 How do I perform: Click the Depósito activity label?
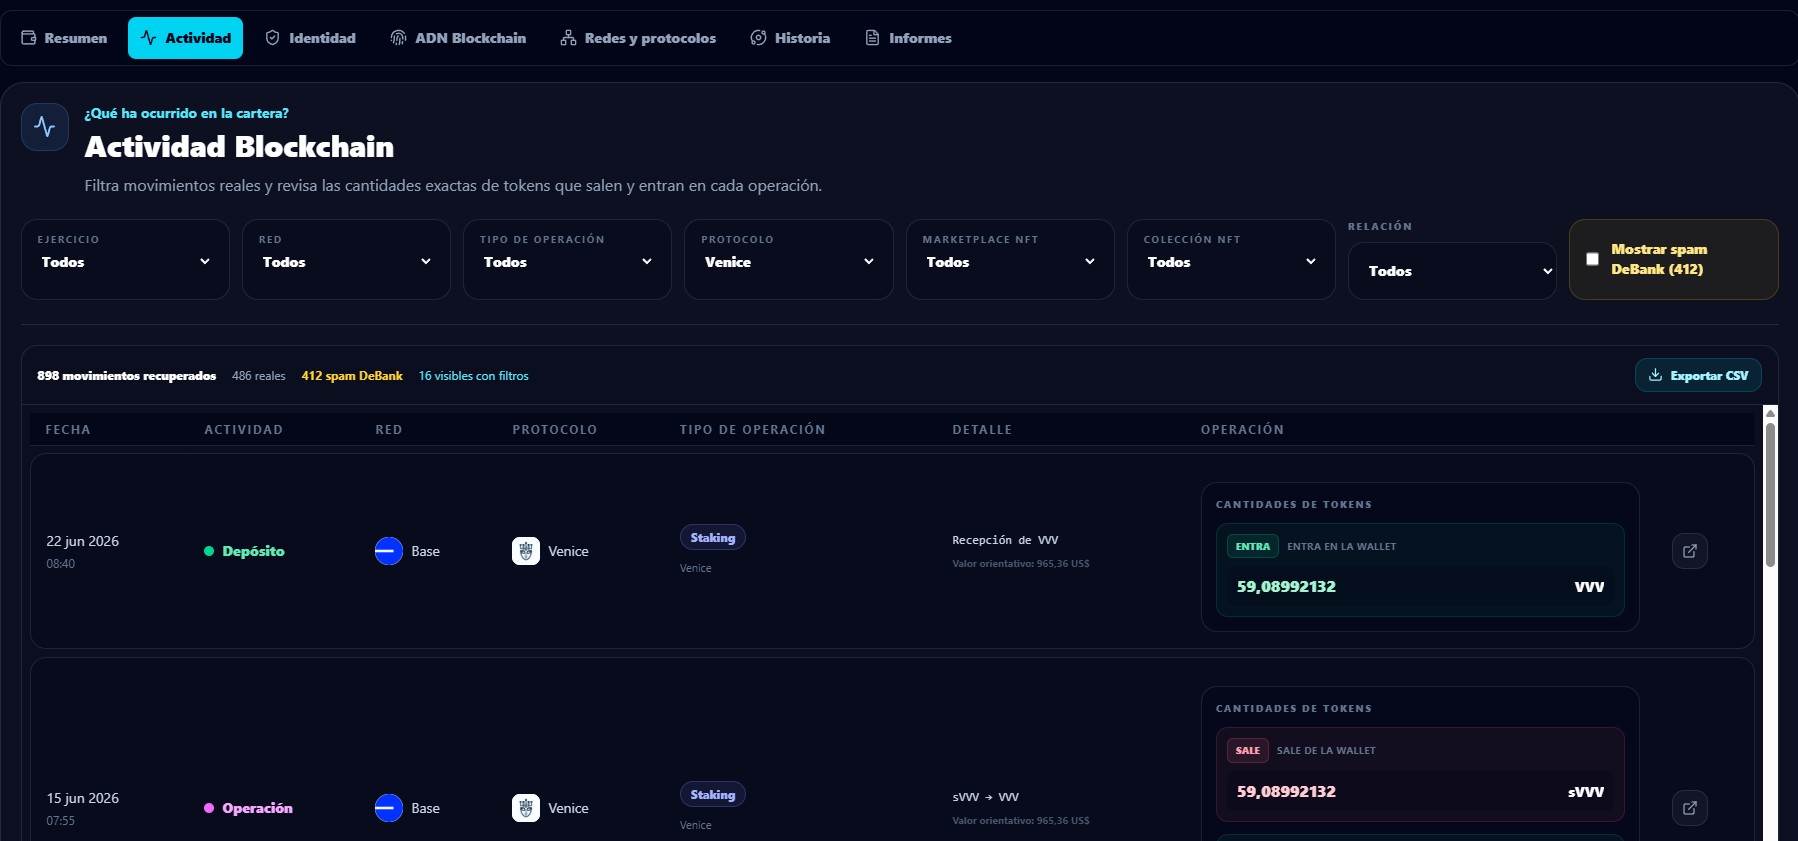click(x=253, y=551)
